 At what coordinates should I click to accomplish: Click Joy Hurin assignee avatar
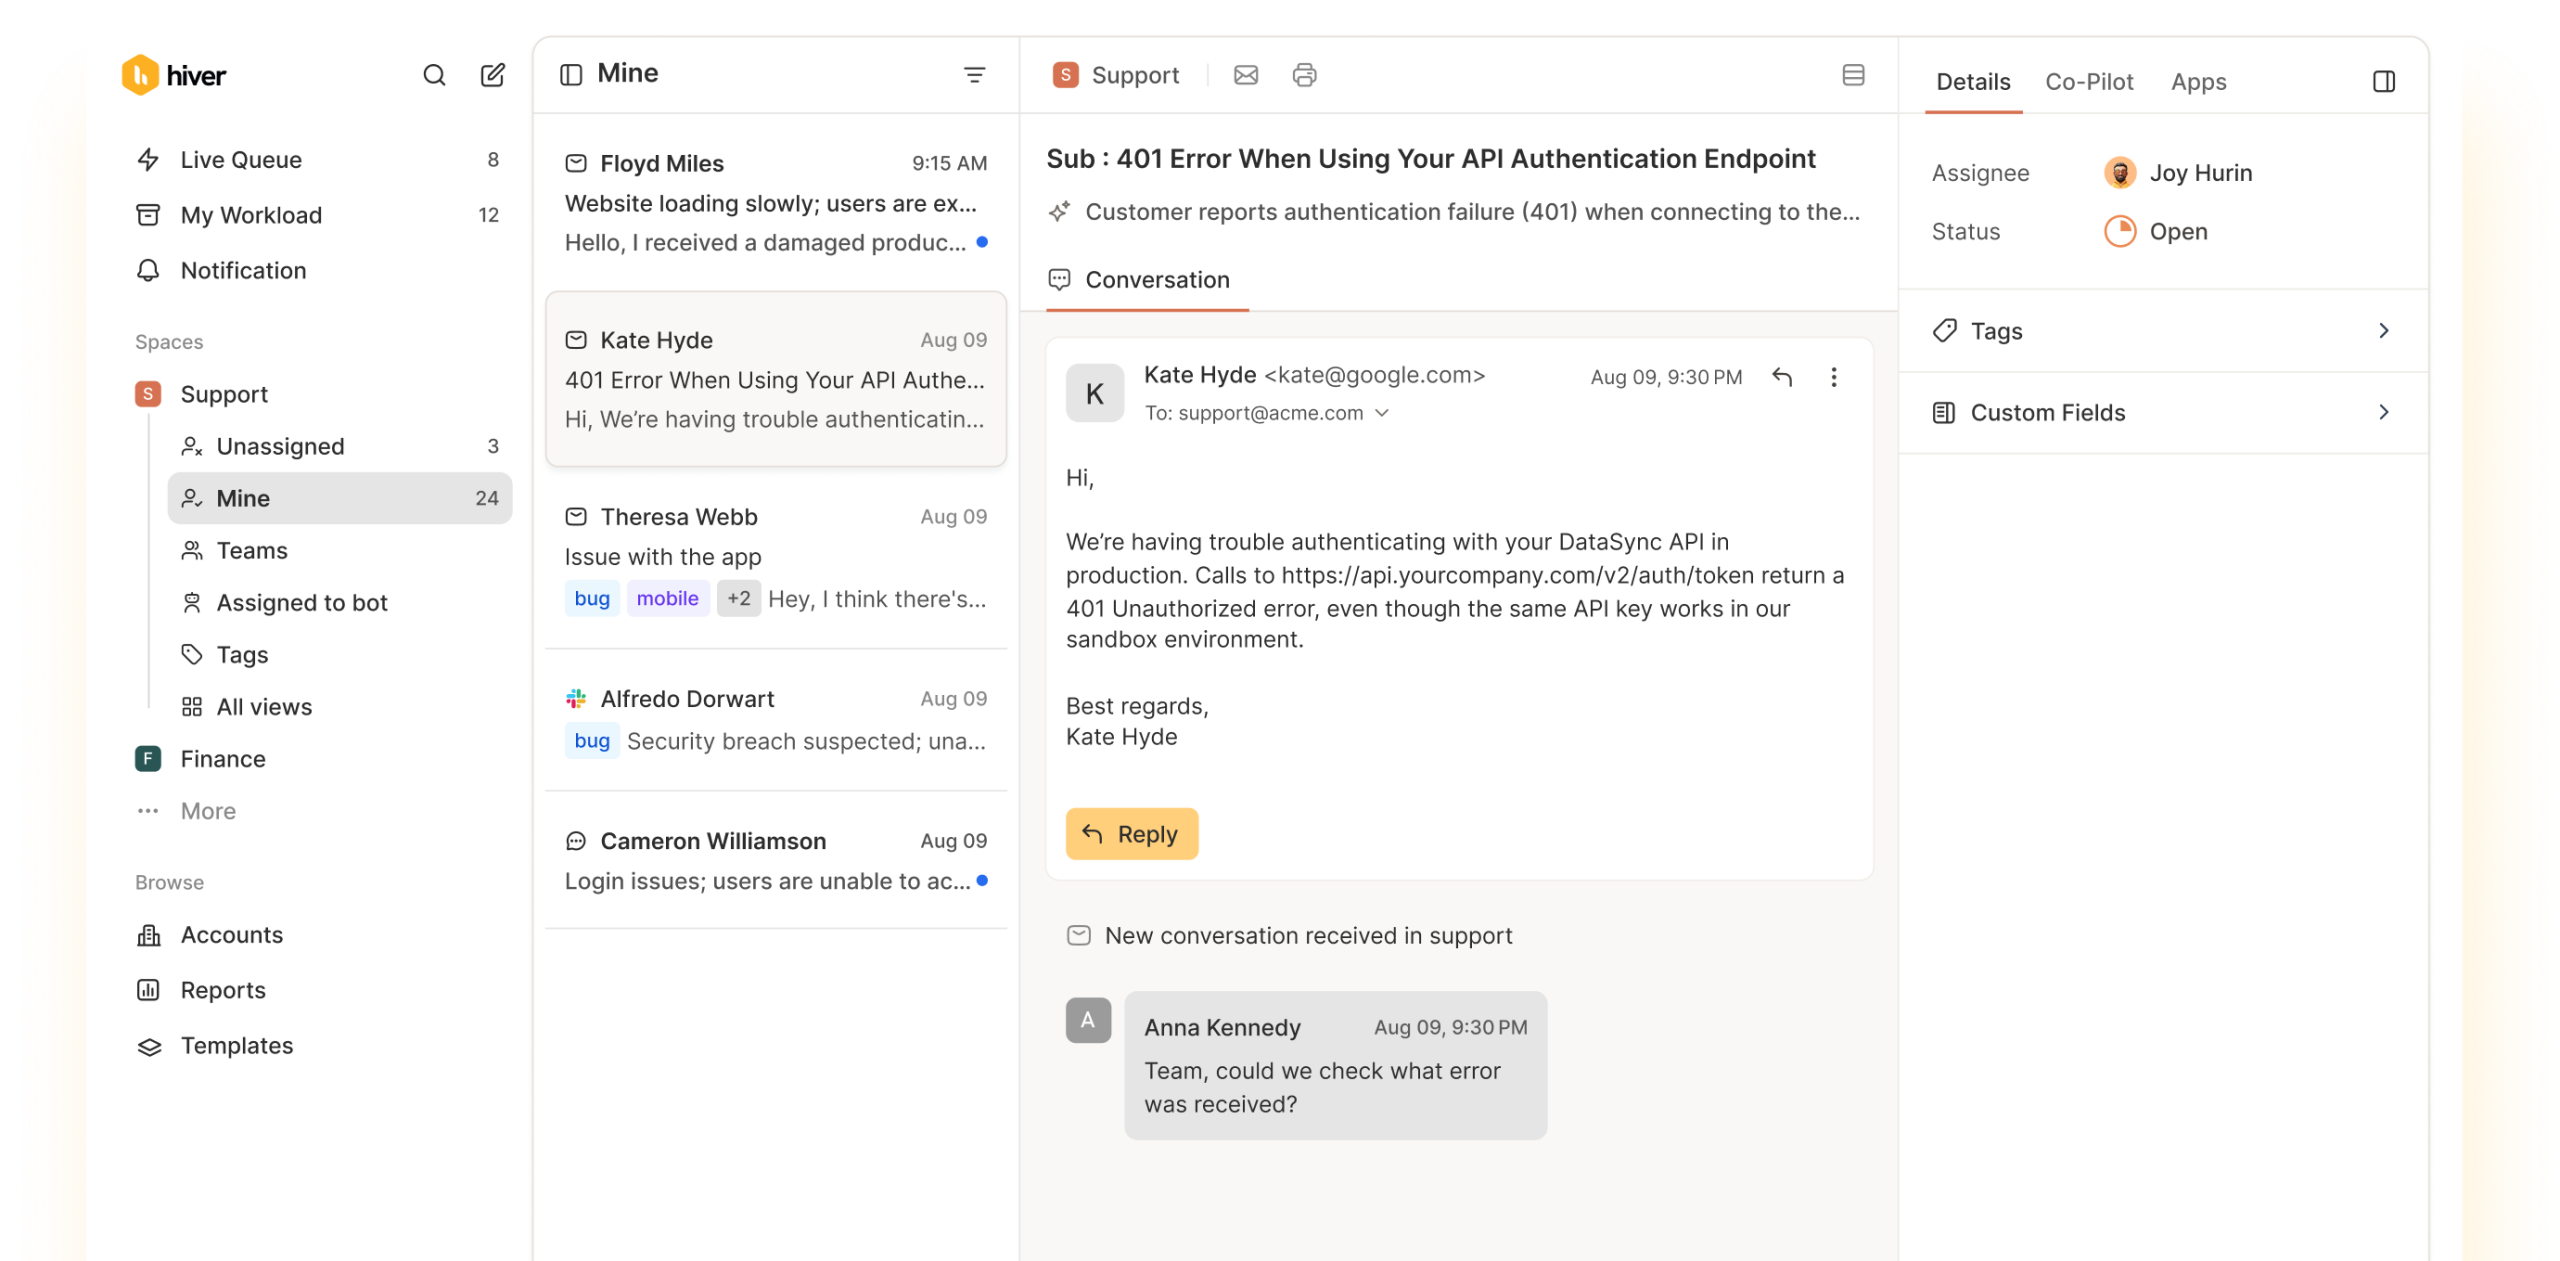pos(2120,173)
